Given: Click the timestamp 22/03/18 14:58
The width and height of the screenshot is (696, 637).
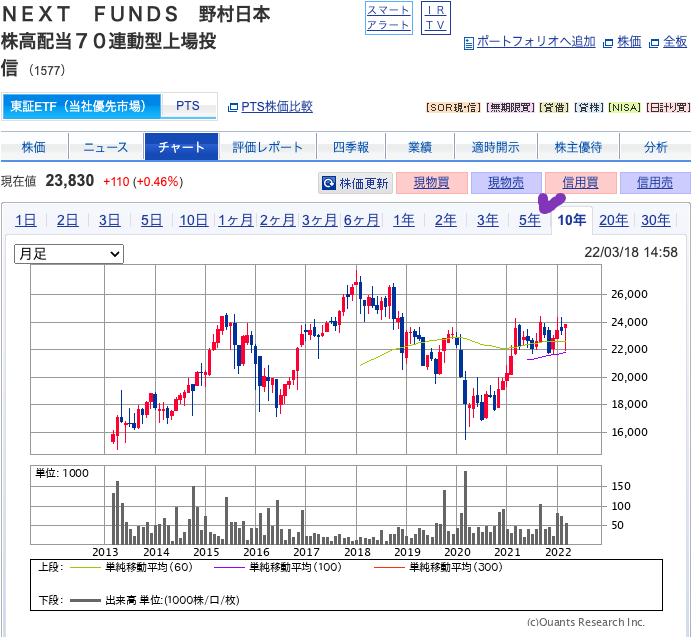Looking at the screenshot, I should click(631, 252).
